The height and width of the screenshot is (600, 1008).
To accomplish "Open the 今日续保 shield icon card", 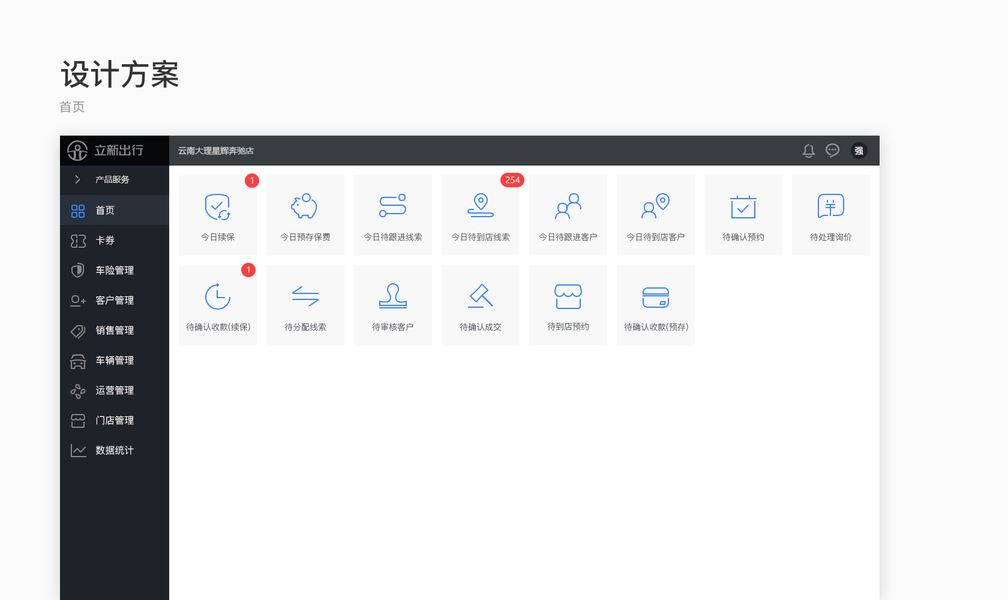I will click(218, 215).
